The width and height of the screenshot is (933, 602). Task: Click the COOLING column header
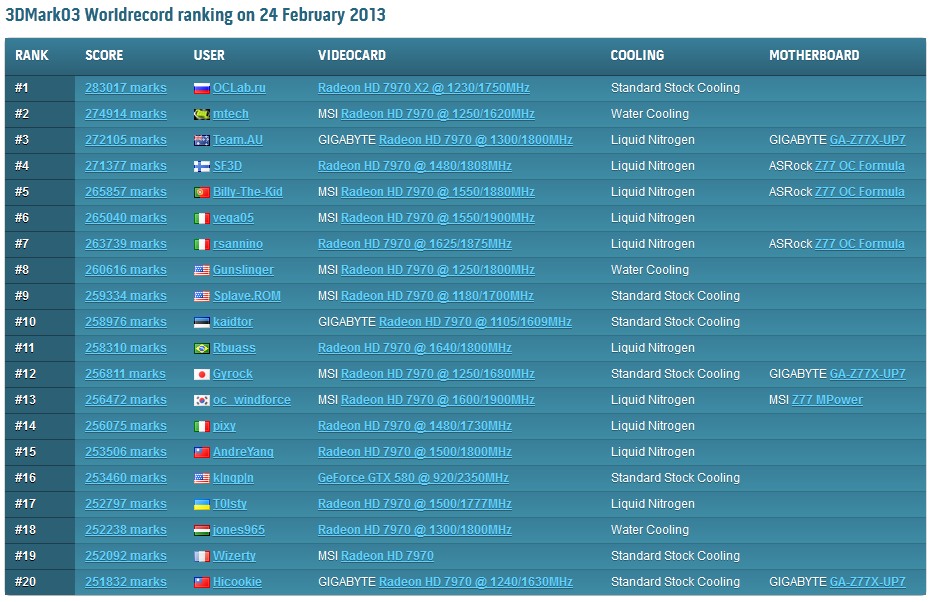[x=637, y=55]
